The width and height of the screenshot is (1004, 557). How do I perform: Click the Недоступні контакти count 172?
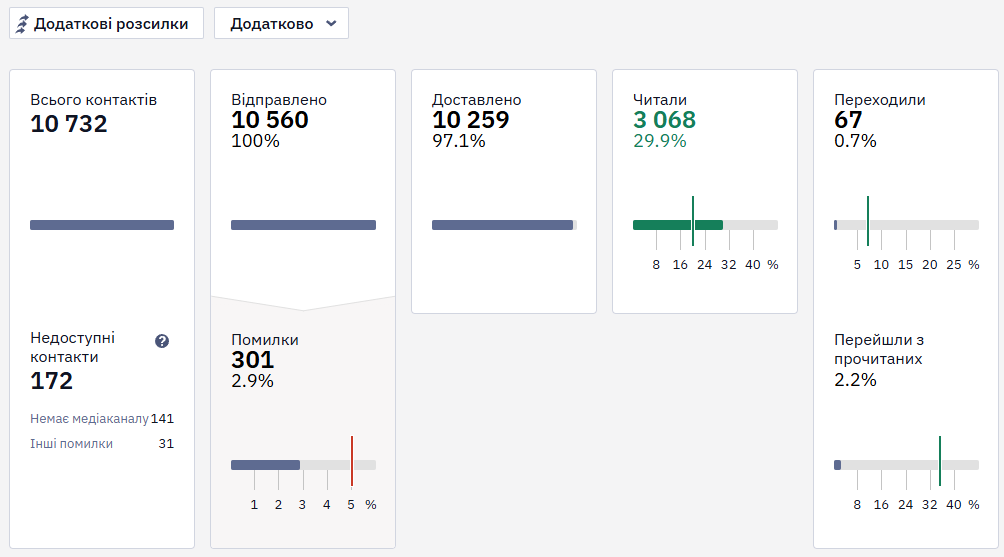[51, 381]
